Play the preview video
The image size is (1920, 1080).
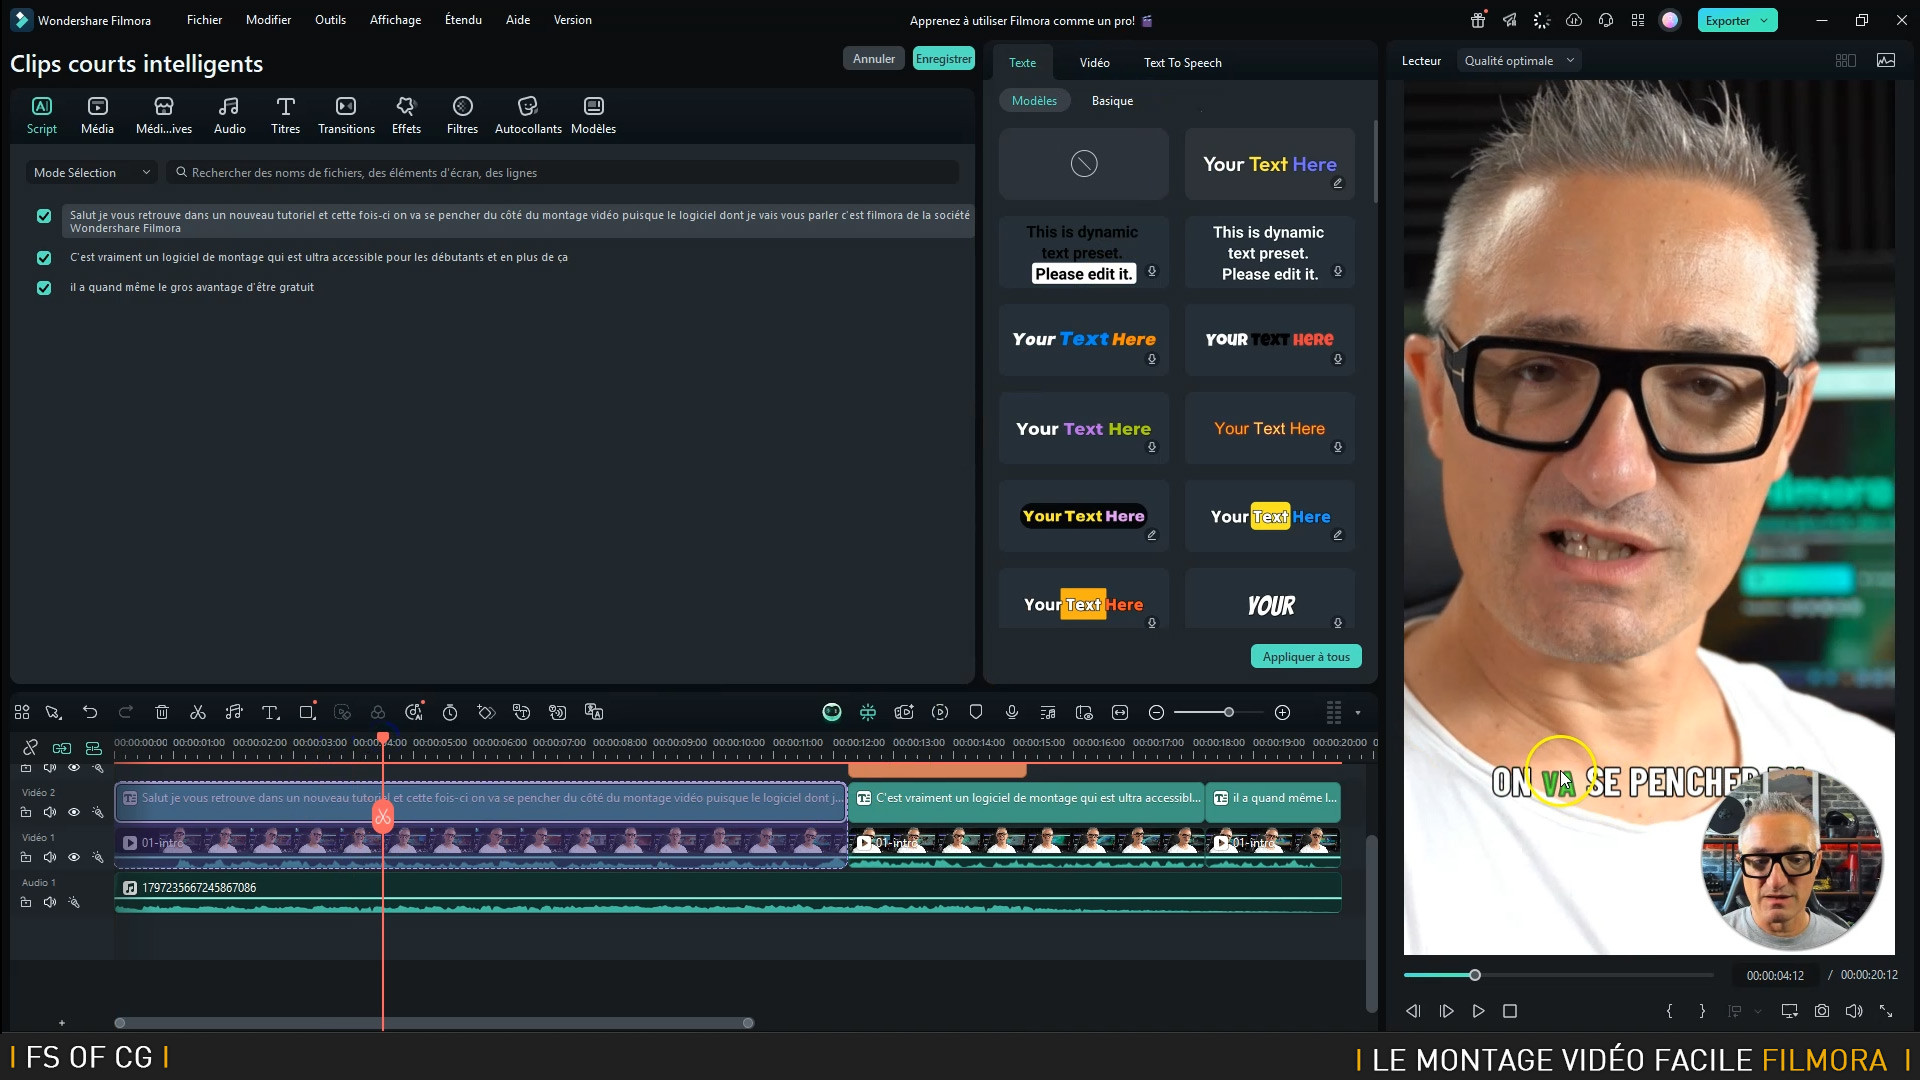point(1478,1011)
